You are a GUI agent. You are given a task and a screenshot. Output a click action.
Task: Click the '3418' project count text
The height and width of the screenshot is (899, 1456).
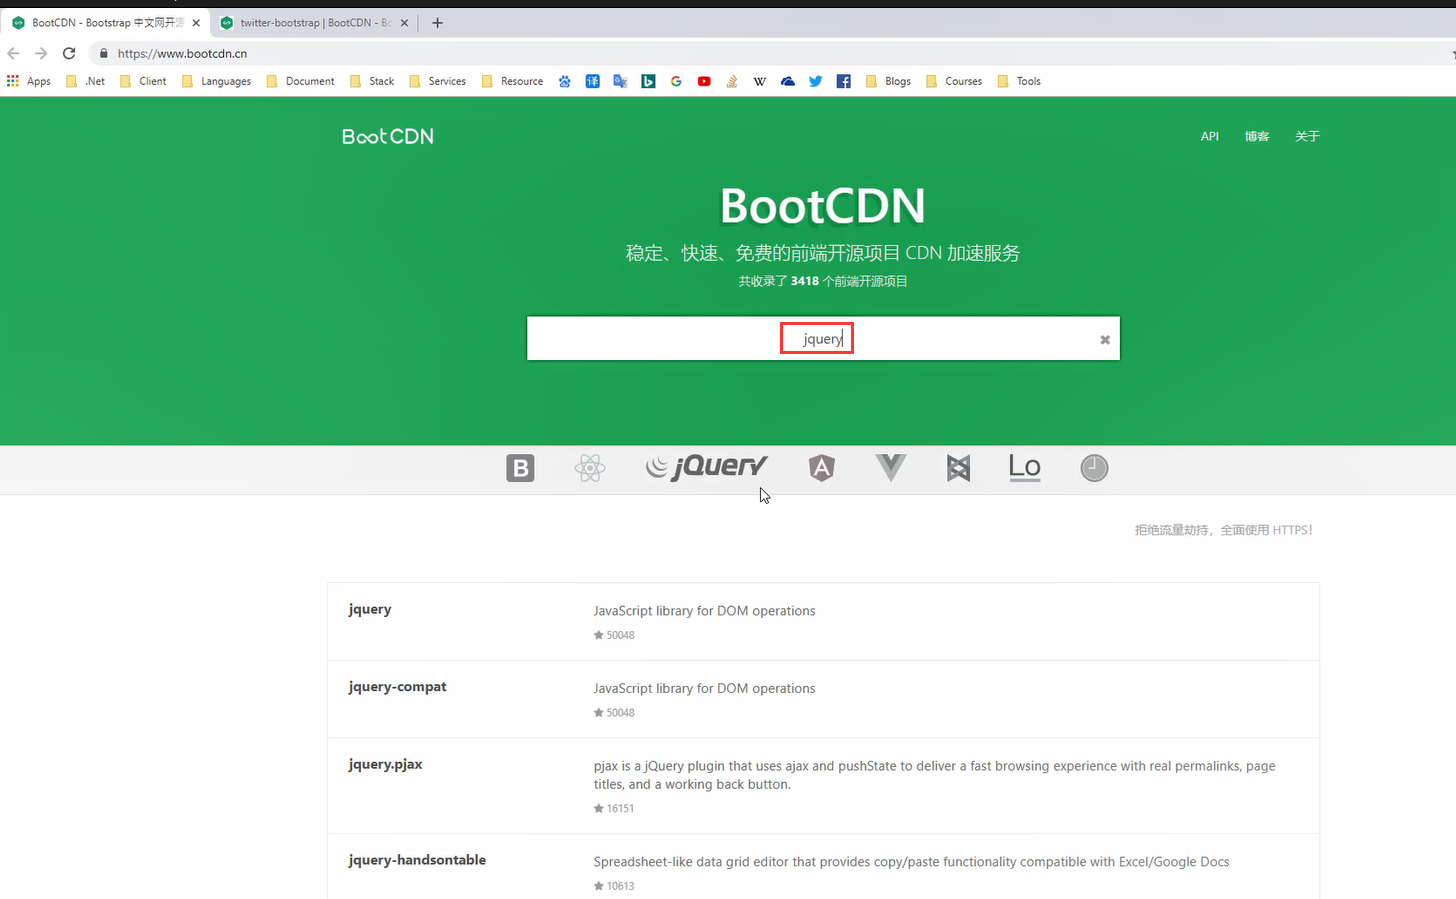[805, 281]
